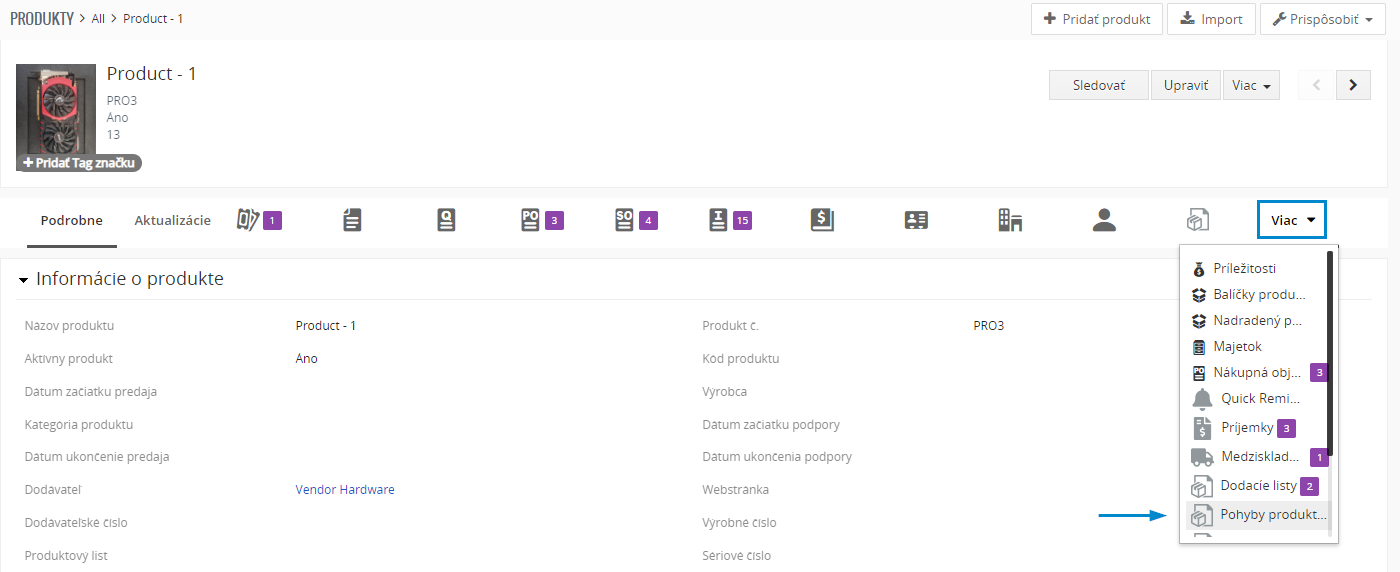The height and width of the screenshot is (572, 1400).
Task: Click PRO3 value of Produkt č. field
Action: [989, 325]
